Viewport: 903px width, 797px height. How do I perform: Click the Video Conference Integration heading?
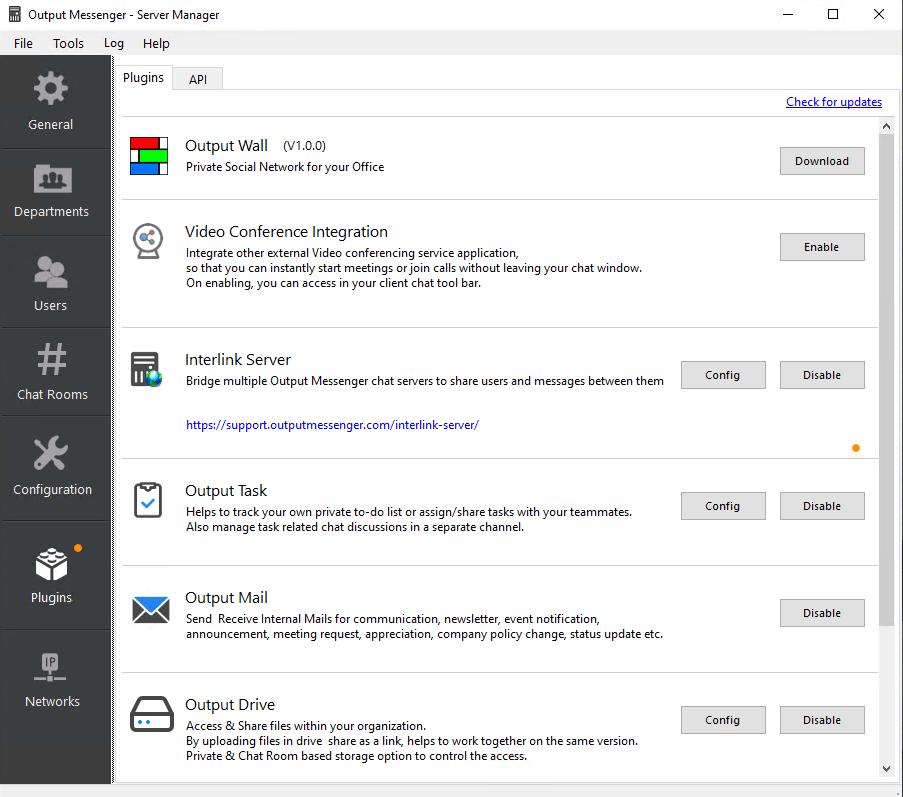click(286, 231)
